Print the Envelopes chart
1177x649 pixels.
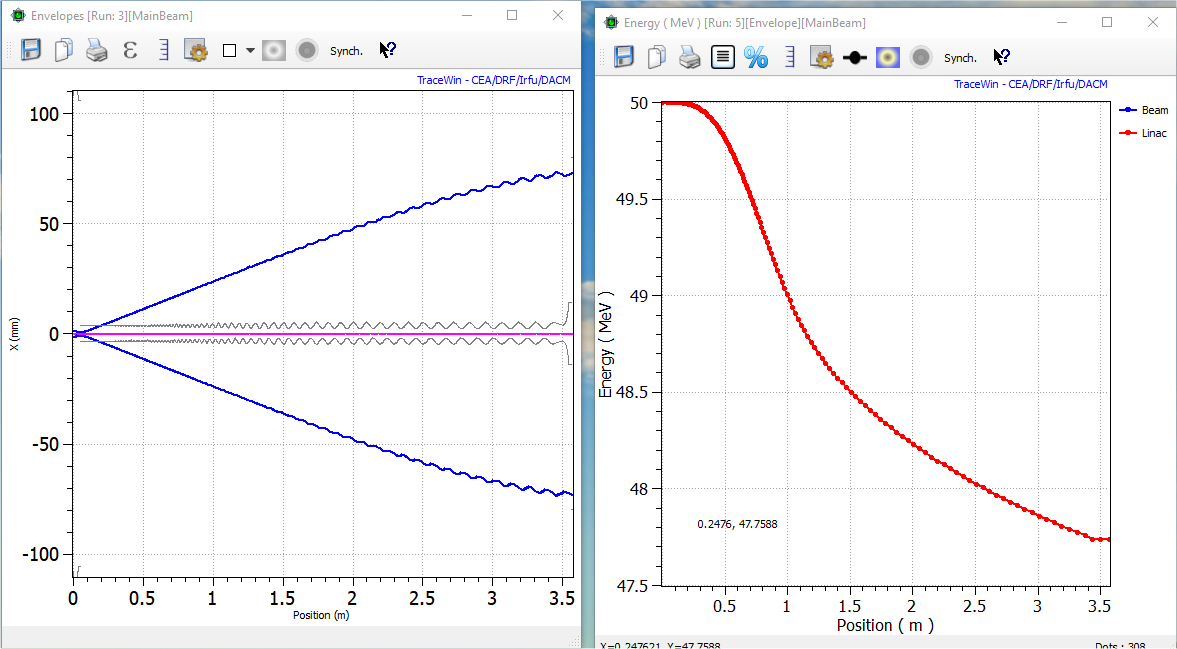(x=96, y=50)
